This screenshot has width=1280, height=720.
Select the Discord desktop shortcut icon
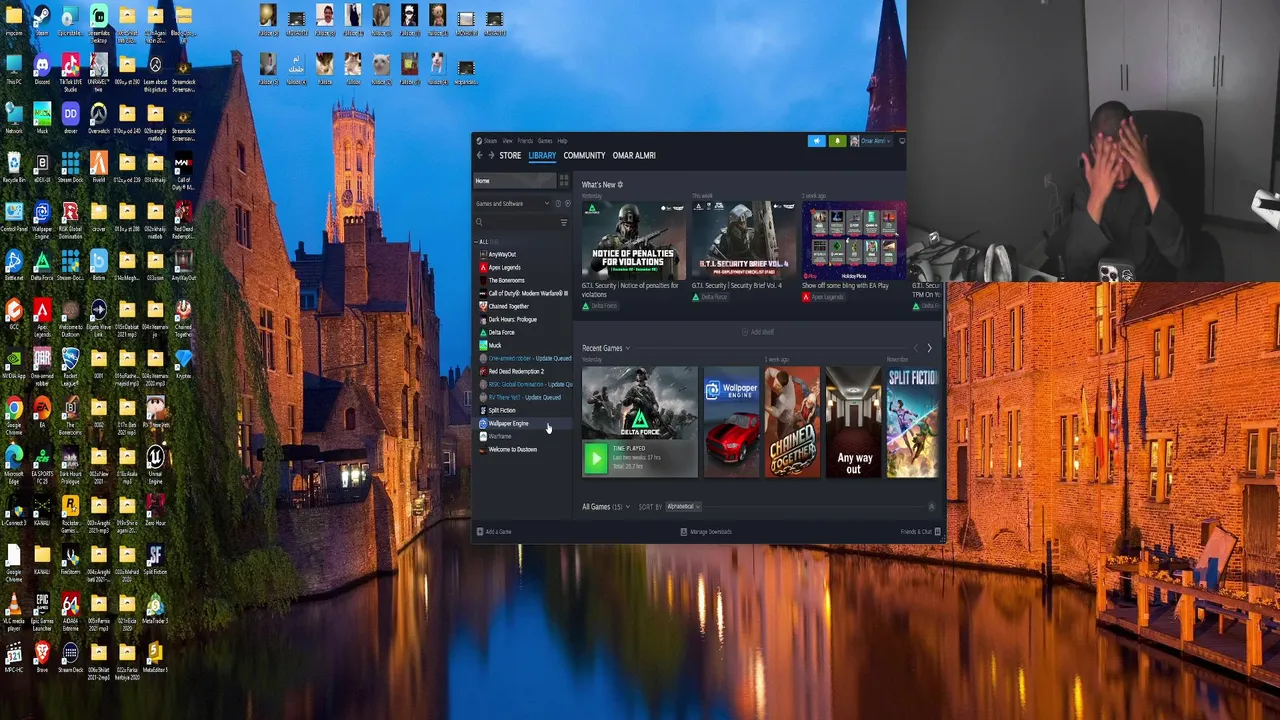coord(42,71)
